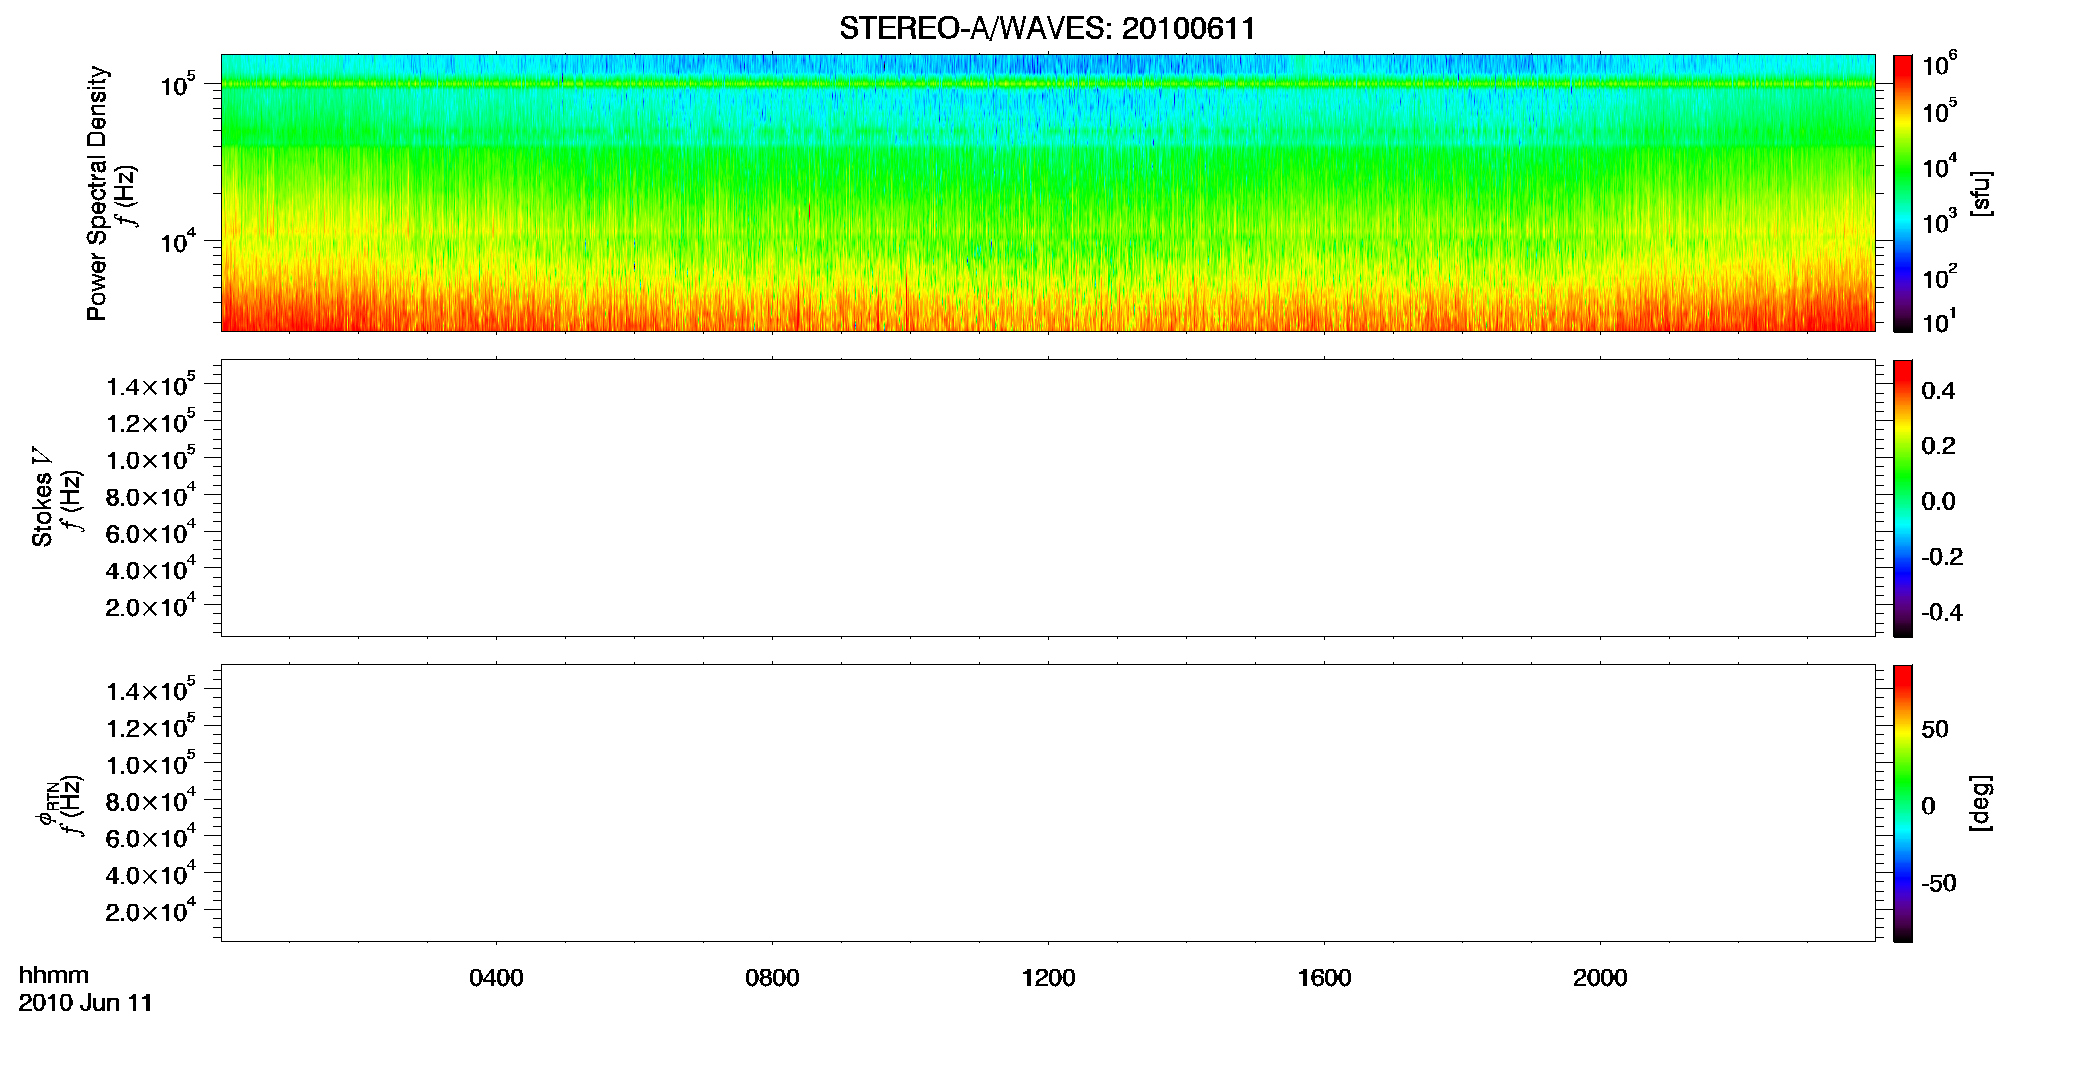Click 1.4×10^5 tick on Stokes V axis
Image resolution: width=2096 pixels, height=1080 pixels.
[x=151, y=386]
